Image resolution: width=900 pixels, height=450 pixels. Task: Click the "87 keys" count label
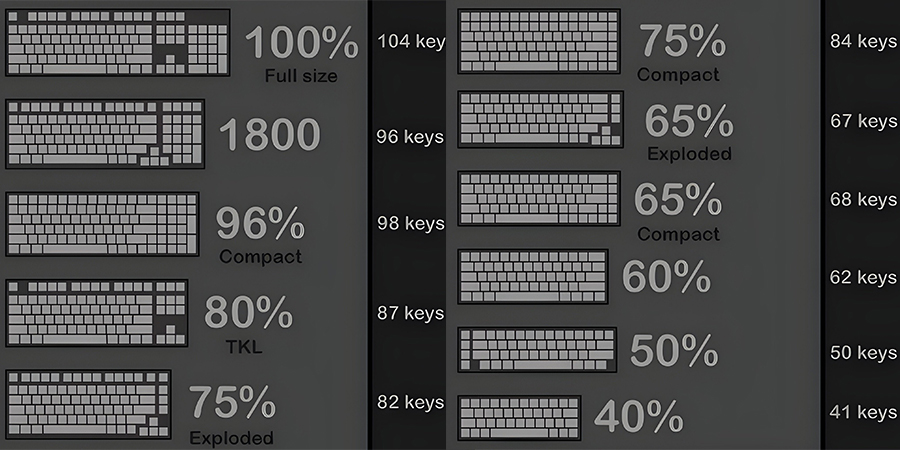410,313
